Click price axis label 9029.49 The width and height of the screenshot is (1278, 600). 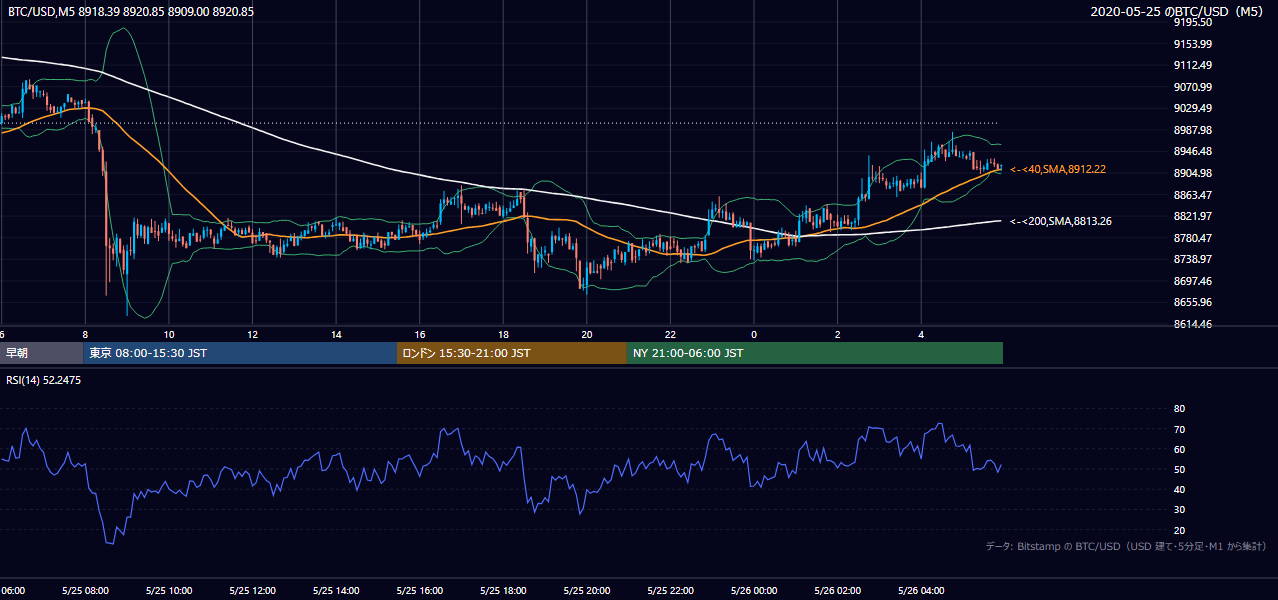1194,108
